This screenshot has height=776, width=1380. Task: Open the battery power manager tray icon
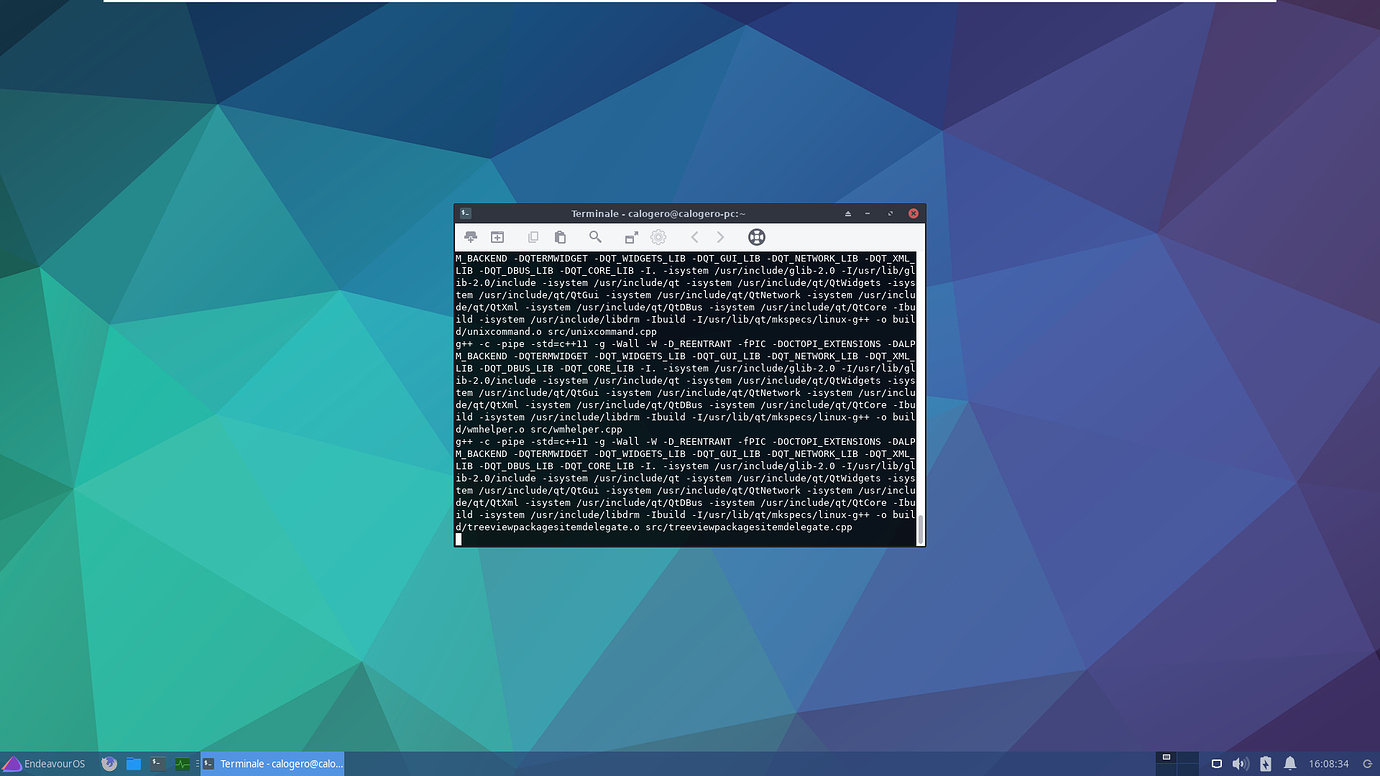[x=1264, y=763]
